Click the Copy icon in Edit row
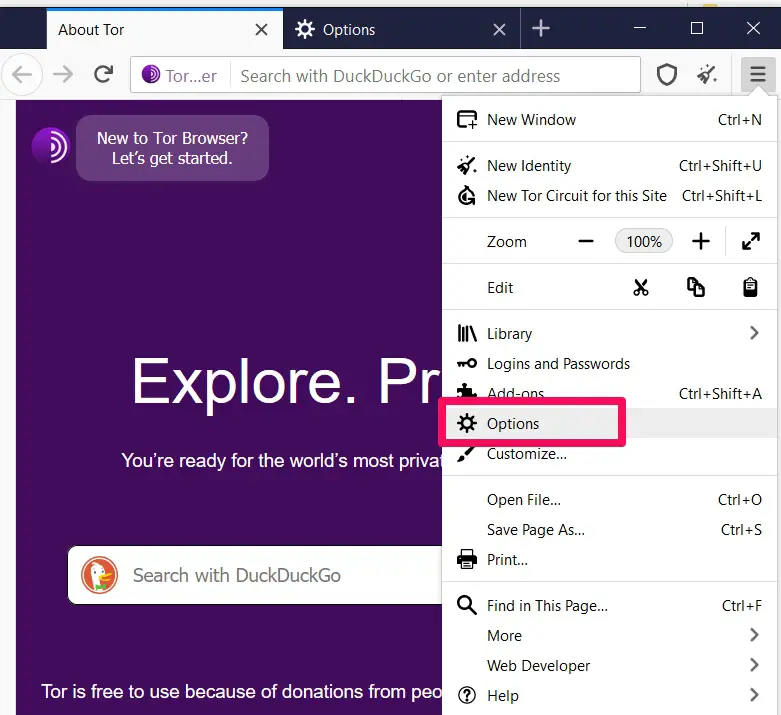 coord(696,287)
